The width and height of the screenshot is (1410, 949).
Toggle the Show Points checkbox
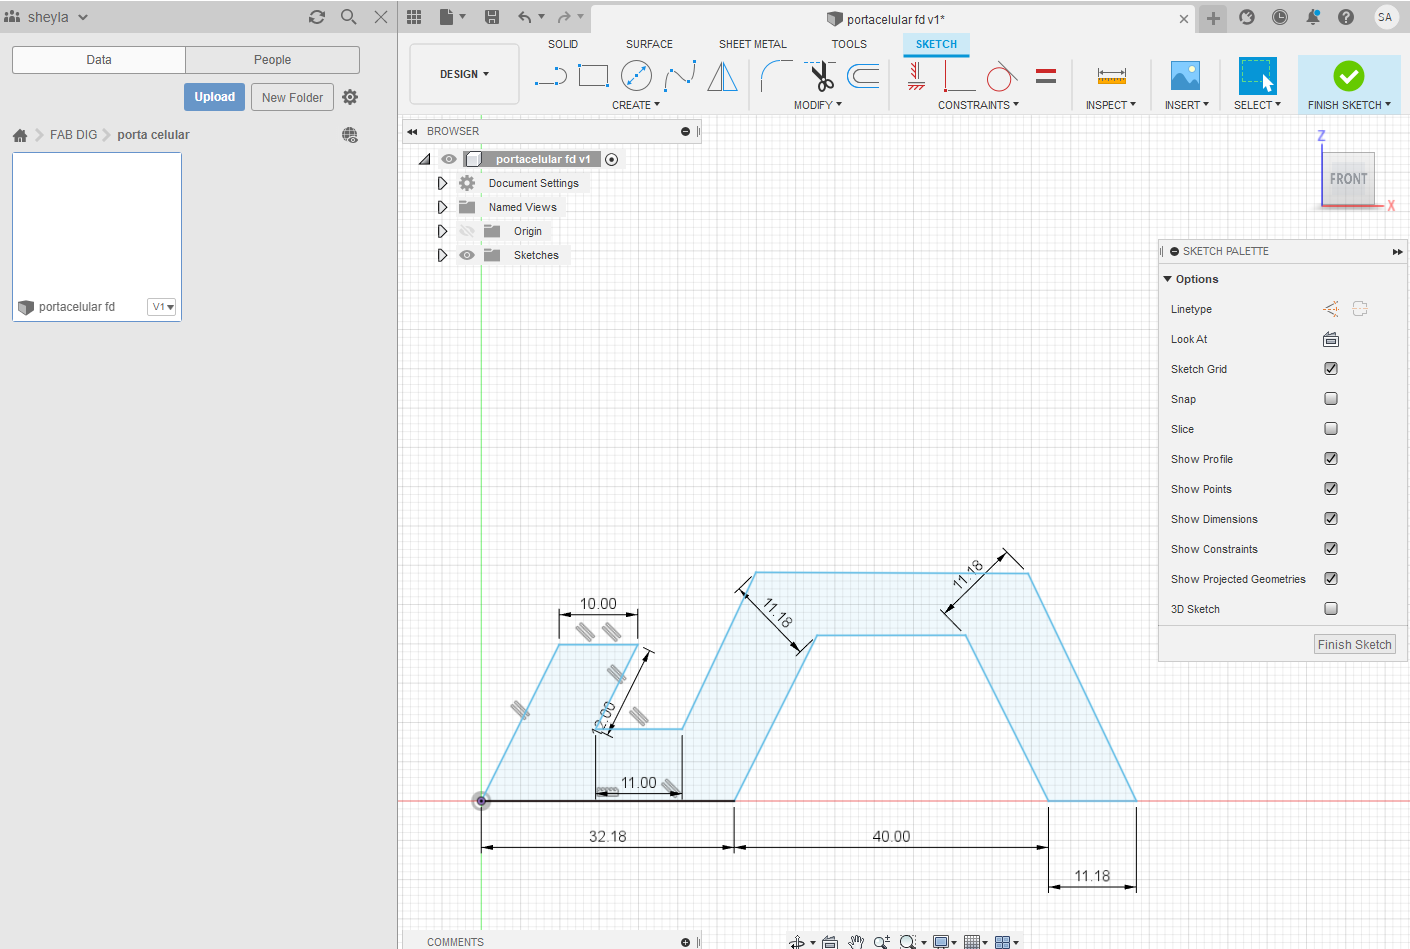coord(1331,489)
